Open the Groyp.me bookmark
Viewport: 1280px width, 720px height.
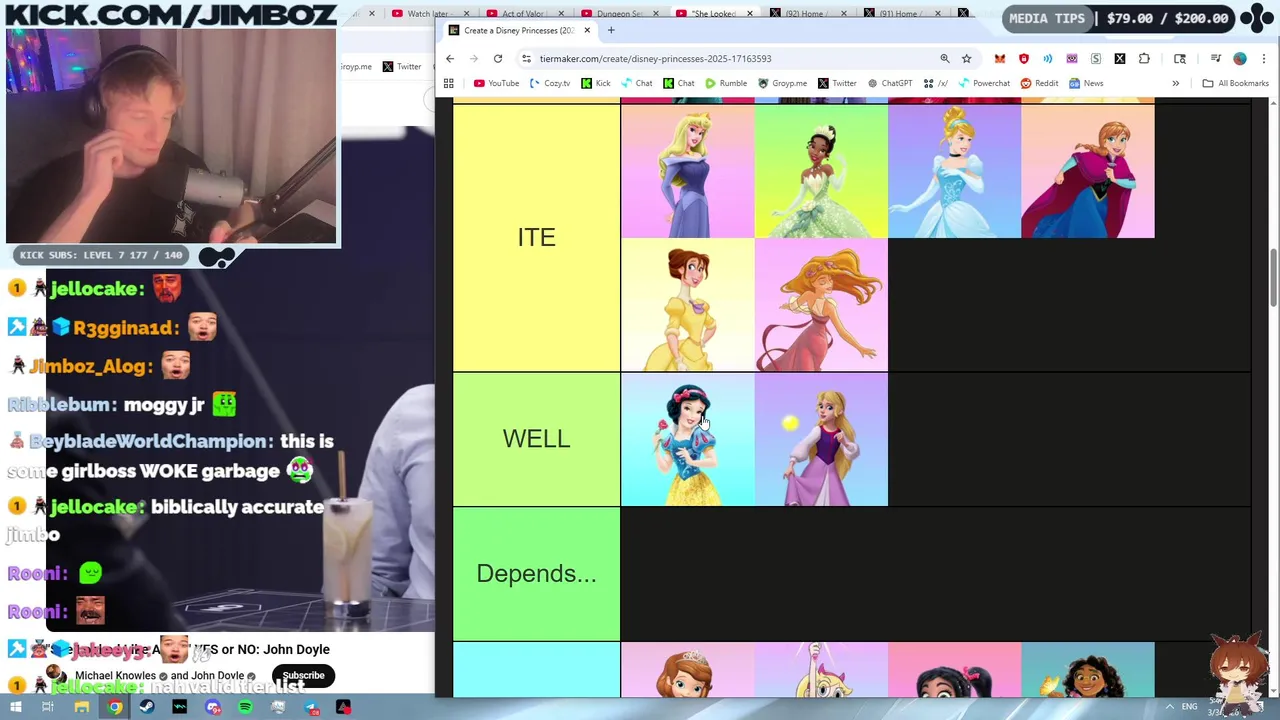click(782, 83)
